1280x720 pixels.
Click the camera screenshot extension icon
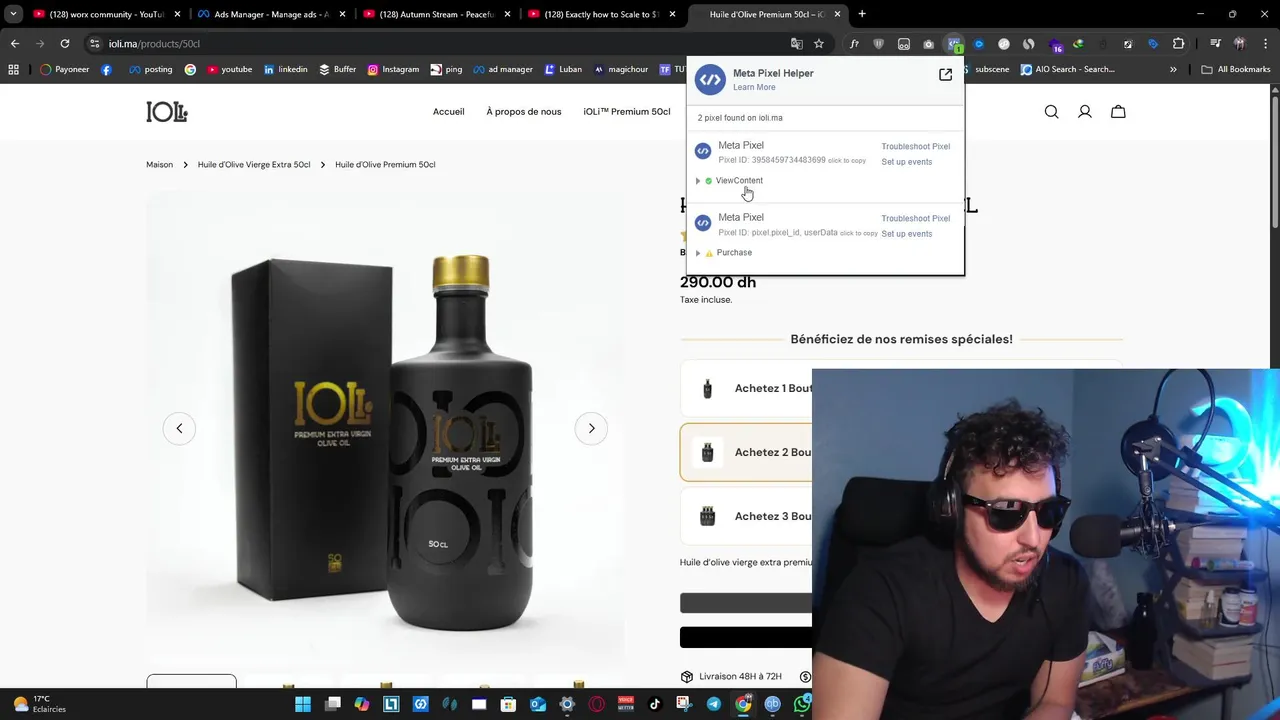[928, 44]
